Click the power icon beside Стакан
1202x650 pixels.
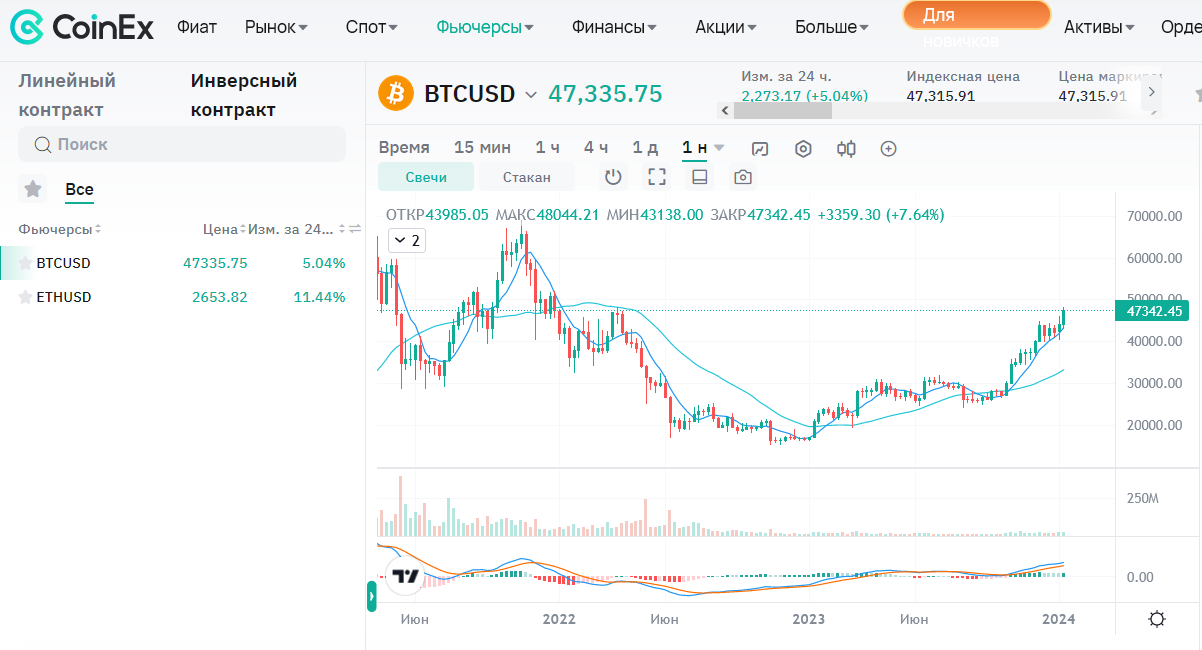pos(613,177)
